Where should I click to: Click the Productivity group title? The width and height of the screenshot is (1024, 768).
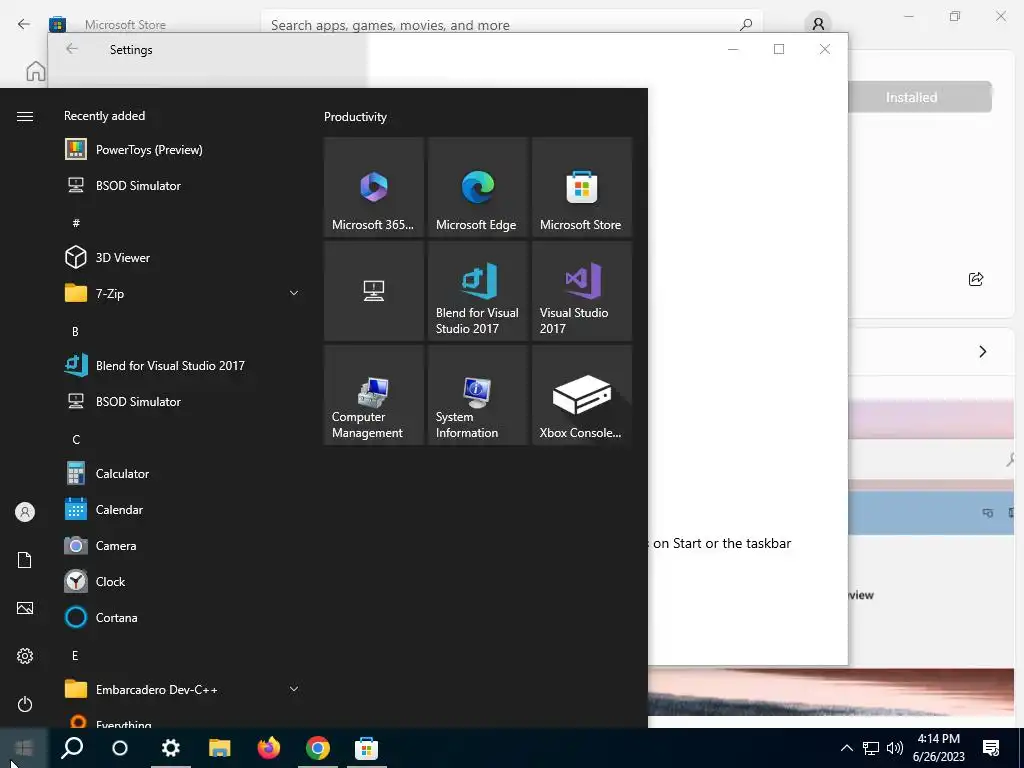pyautogui.click(x=355, y=117)
